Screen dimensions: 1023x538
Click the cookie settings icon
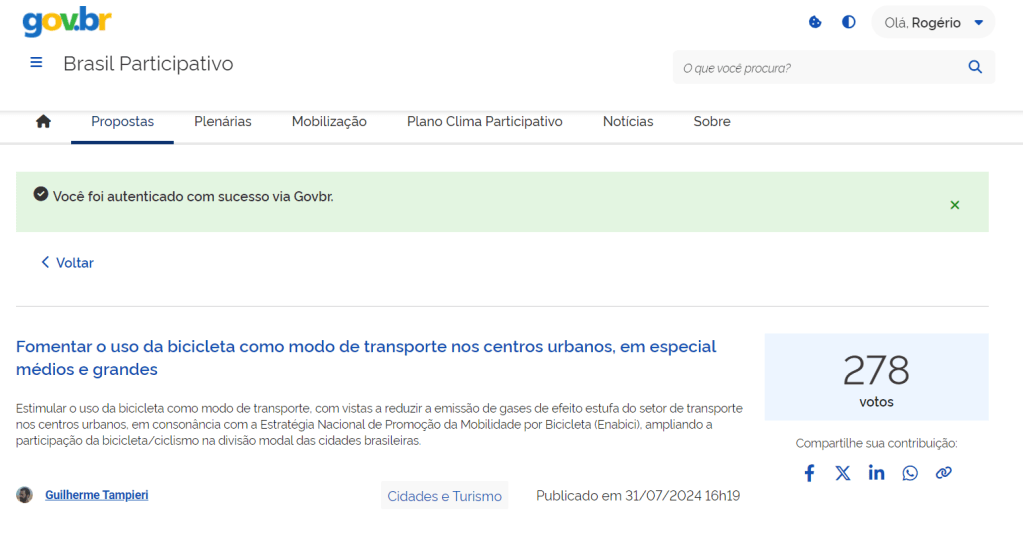(x=815, y=22)
